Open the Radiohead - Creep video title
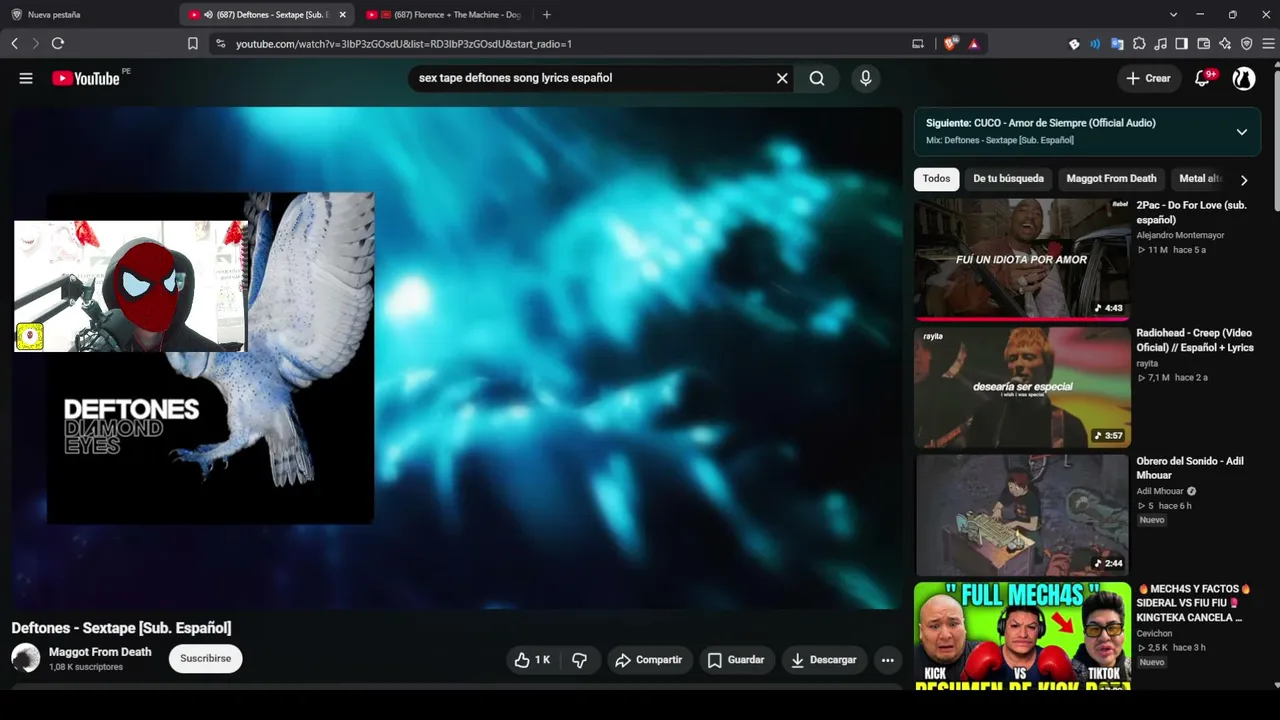This screenshot has height=720, width=1280. (x=1195, y=340)
